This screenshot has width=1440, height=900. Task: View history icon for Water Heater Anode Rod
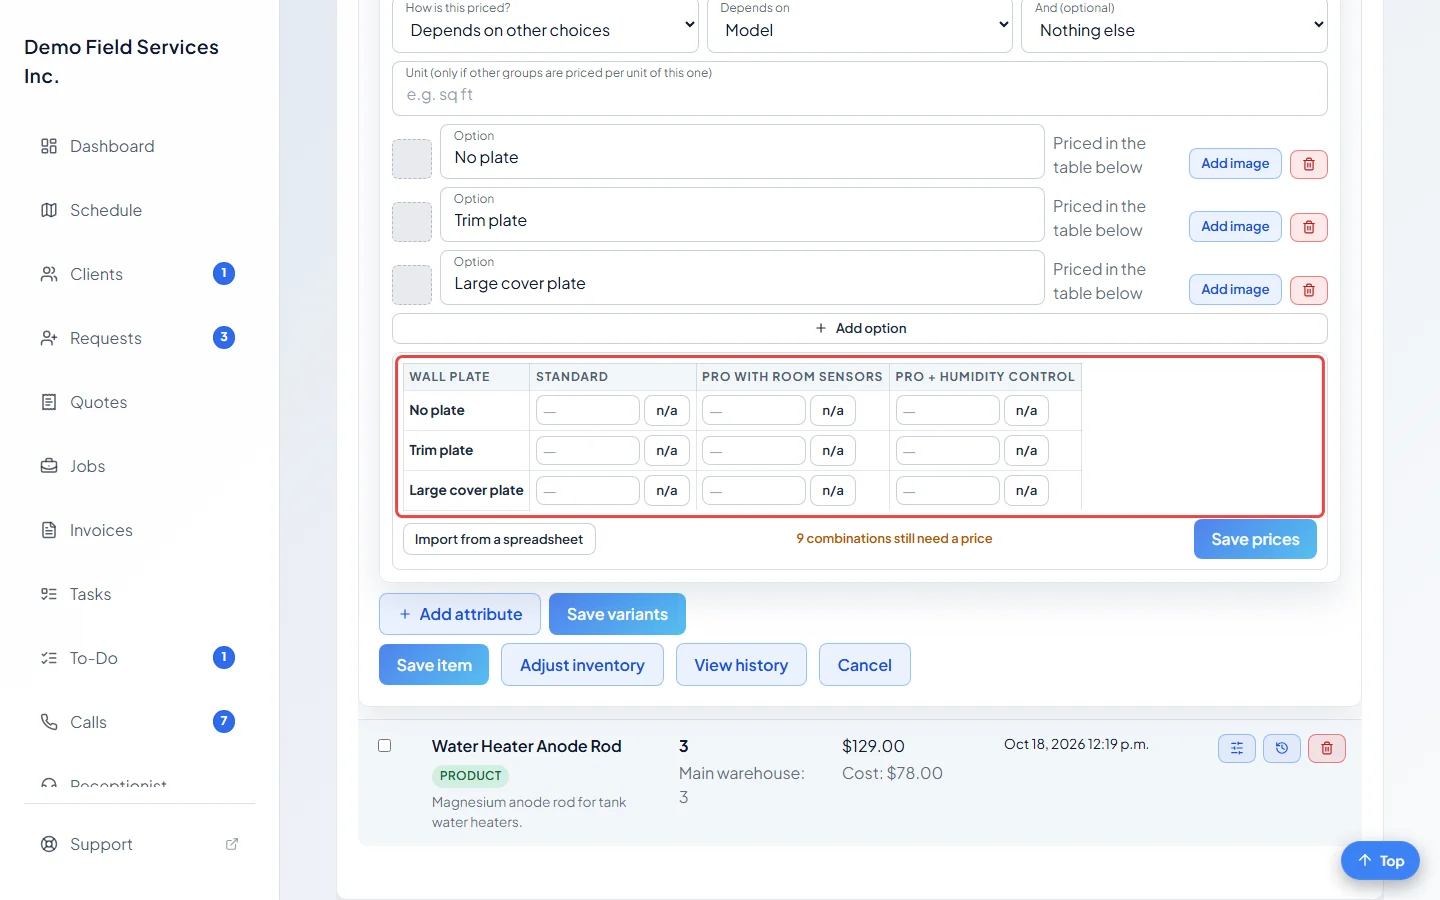point(1282,748)
